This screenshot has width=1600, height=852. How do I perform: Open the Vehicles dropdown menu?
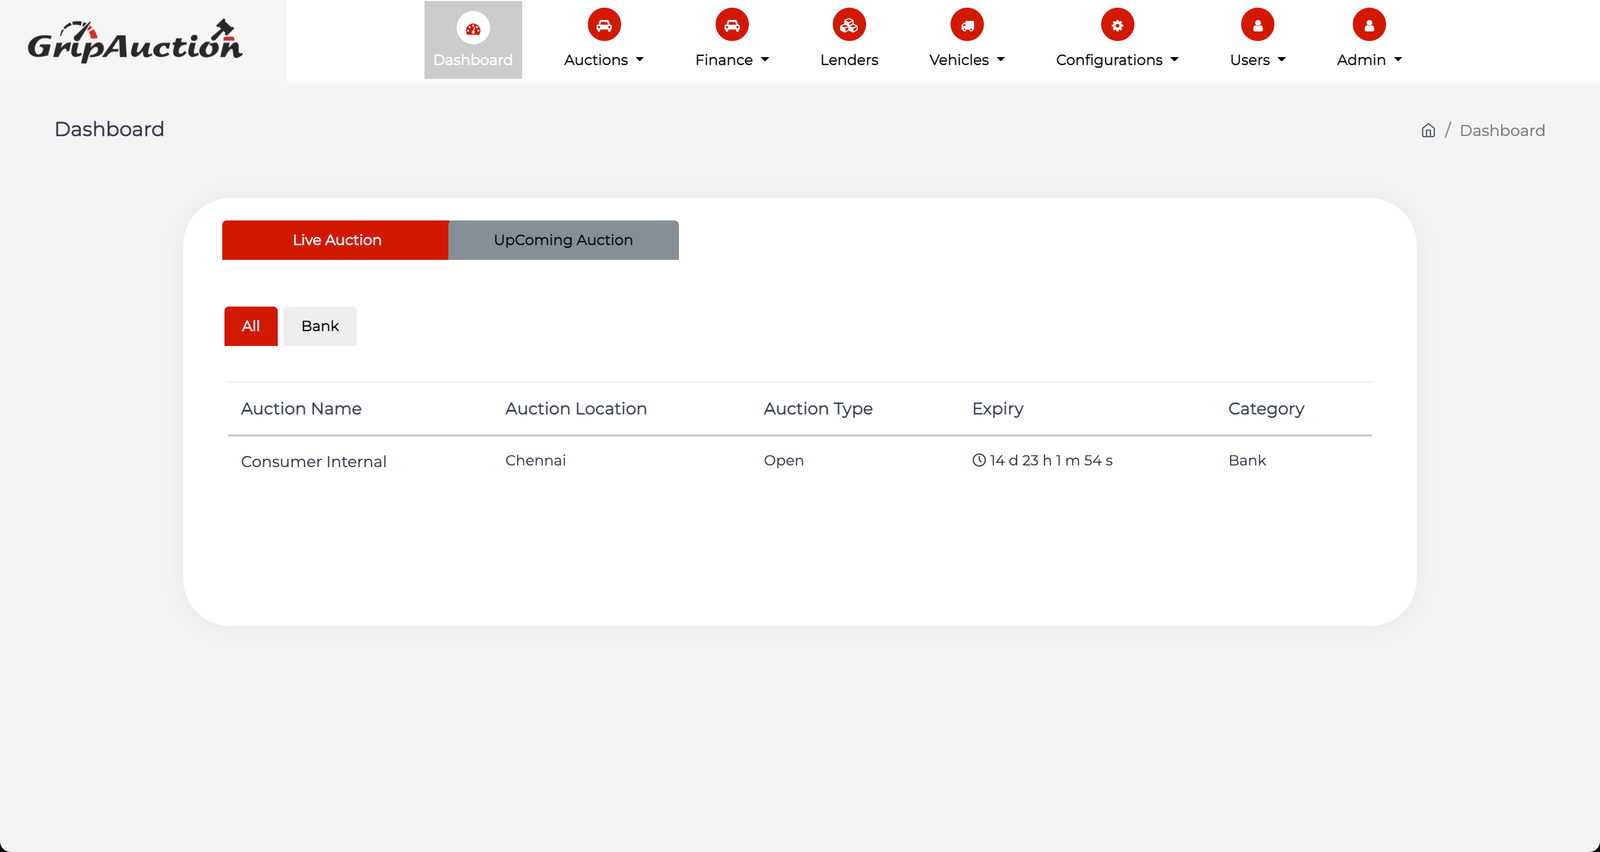point(967,60)
